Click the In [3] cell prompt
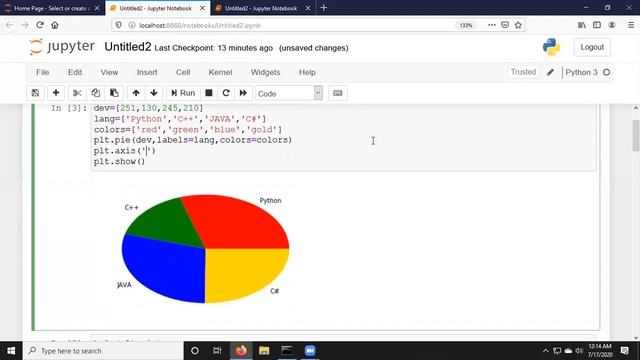Image resolution: width=640 pixels, height=360 pixels. click(x=69, y=108)
